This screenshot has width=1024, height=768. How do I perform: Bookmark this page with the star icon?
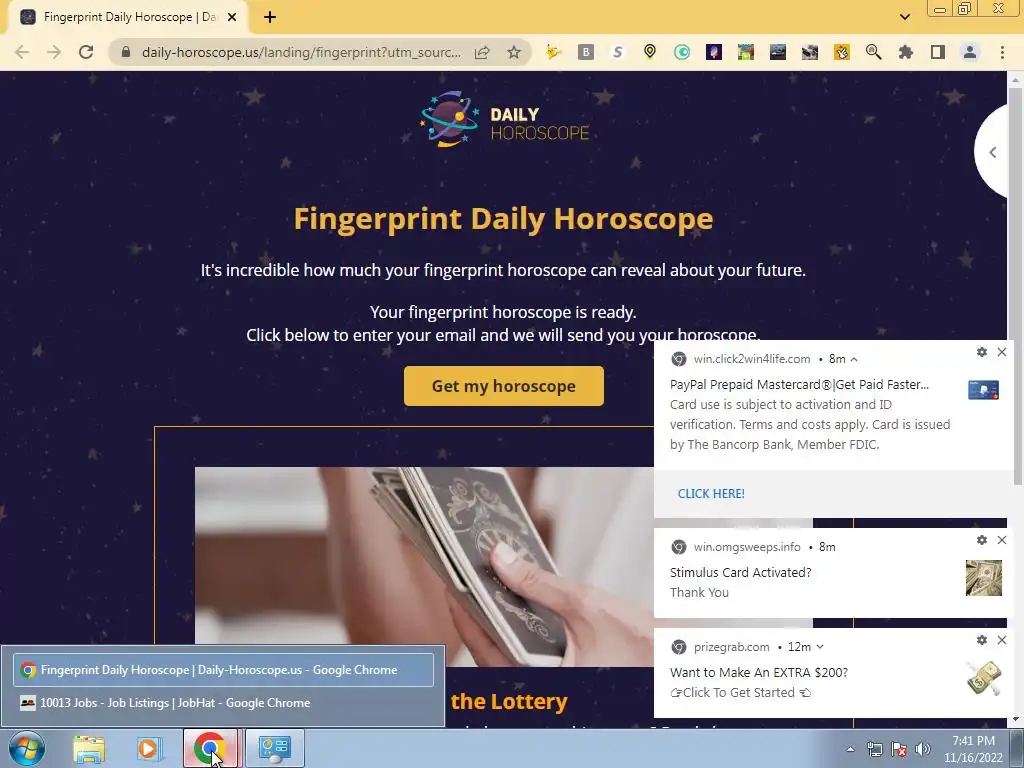point(514,52)
